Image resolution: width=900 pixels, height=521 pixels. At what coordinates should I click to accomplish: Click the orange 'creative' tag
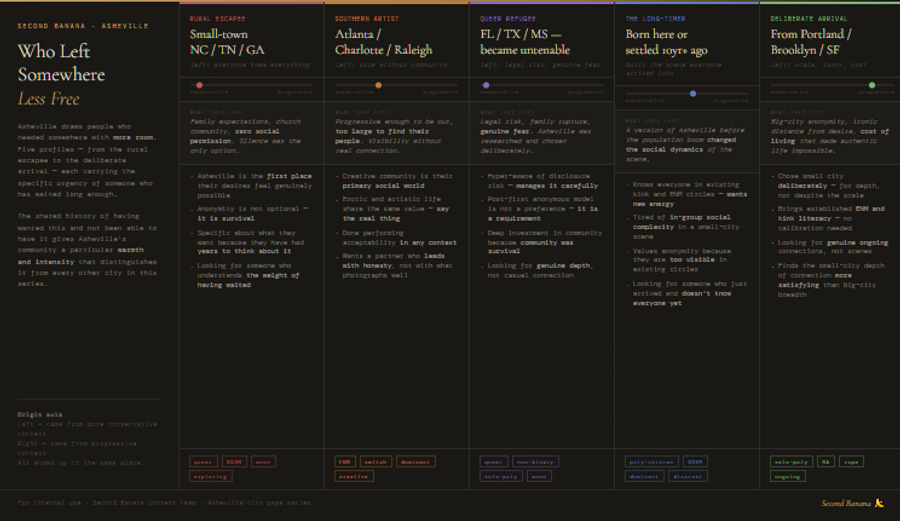click(354, 476)
